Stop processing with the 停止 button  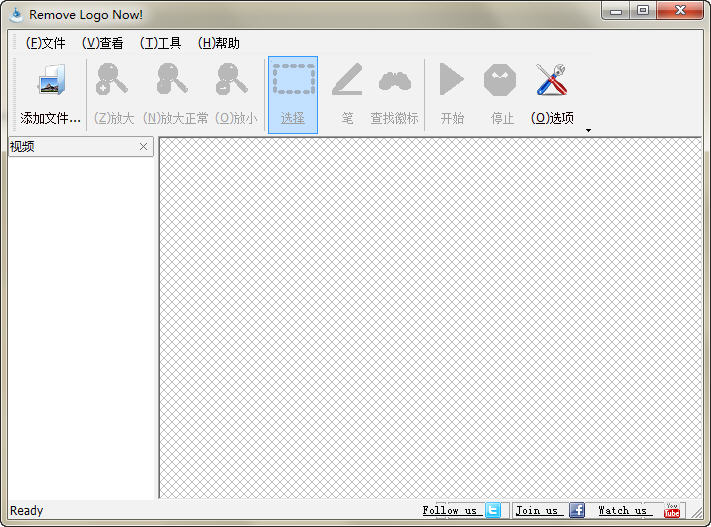(500, 79)
